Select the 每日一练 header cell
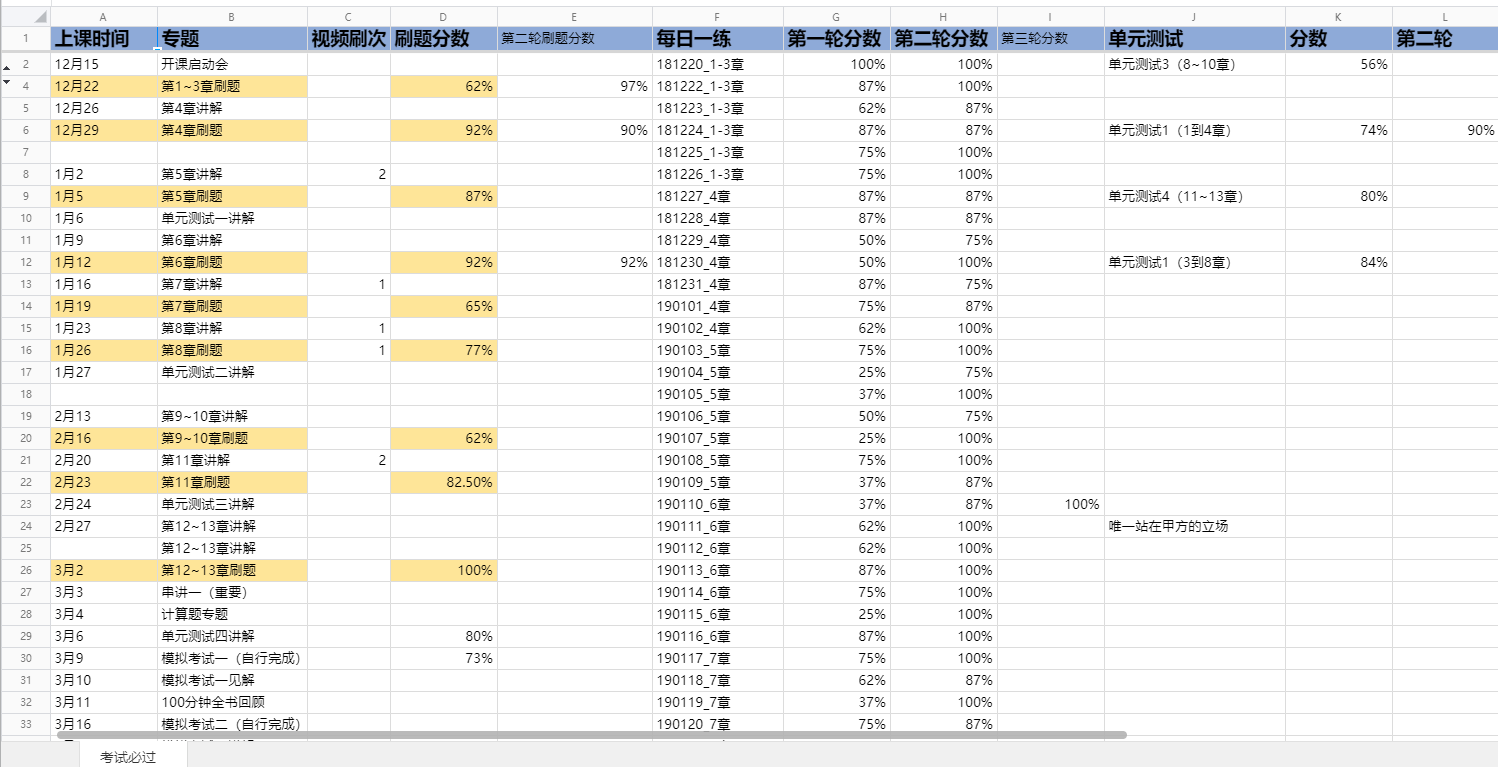 tap(717, 39)
